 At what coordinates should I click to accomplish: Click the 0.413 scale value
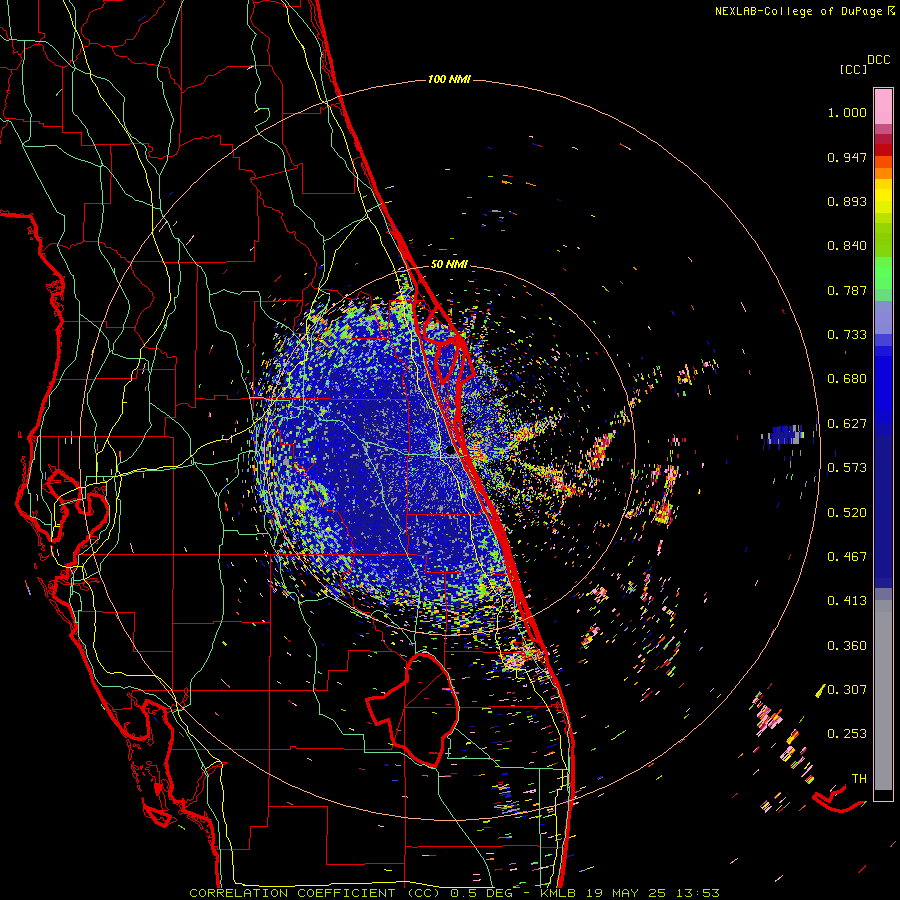[x=847, y=601]
